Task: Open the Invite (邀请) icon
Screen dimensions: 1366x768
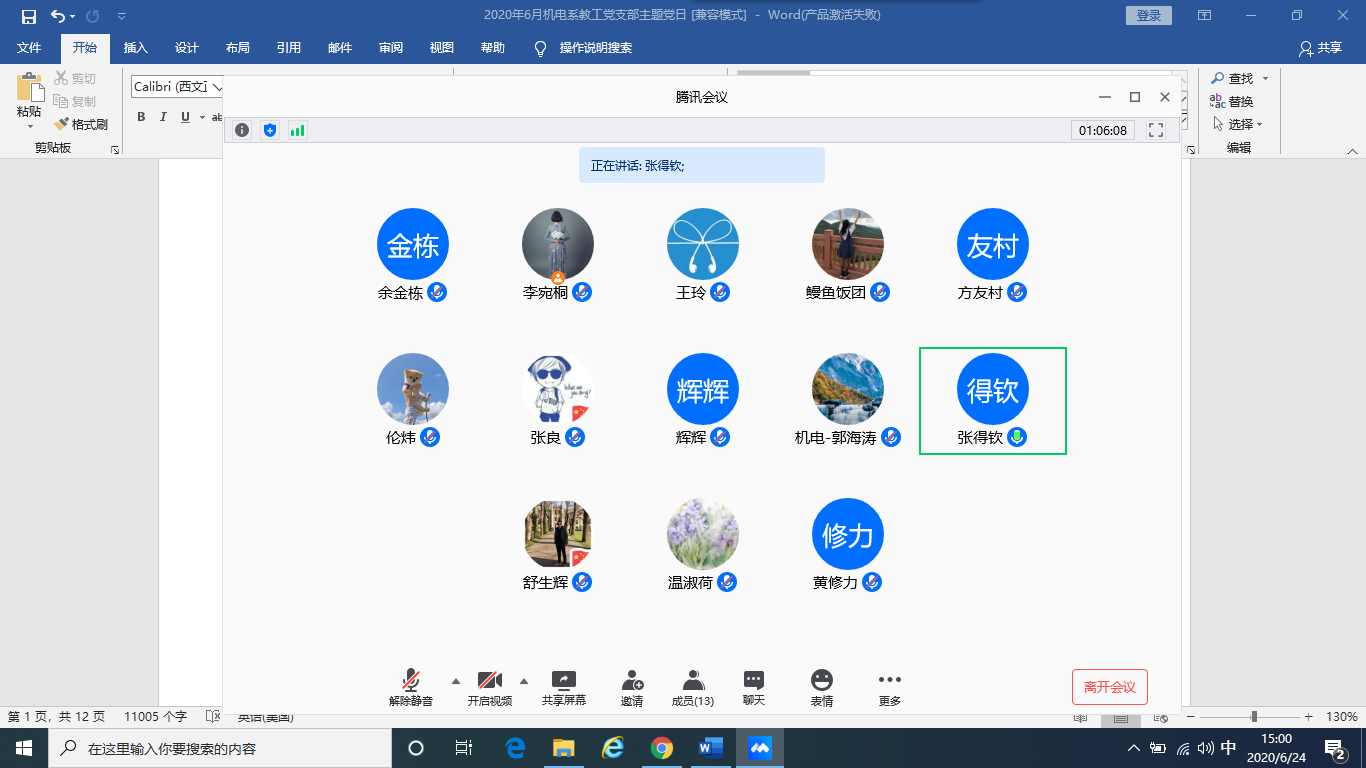Action: coord(632,681)
